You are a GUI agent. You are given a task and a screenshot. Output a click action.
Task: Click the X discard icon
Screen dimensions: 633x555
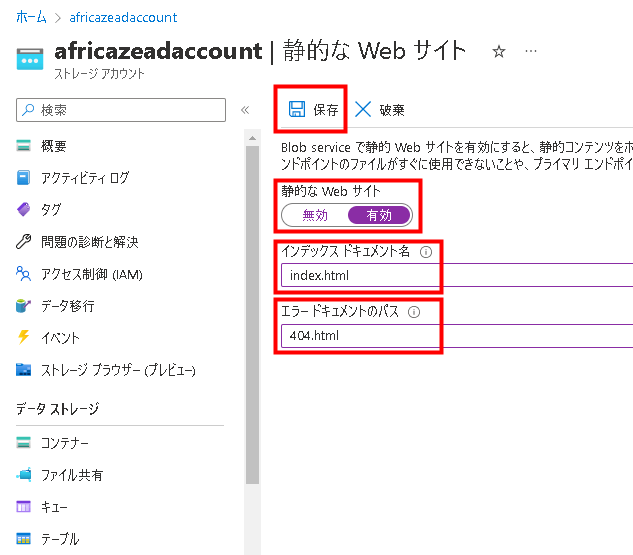363,109
